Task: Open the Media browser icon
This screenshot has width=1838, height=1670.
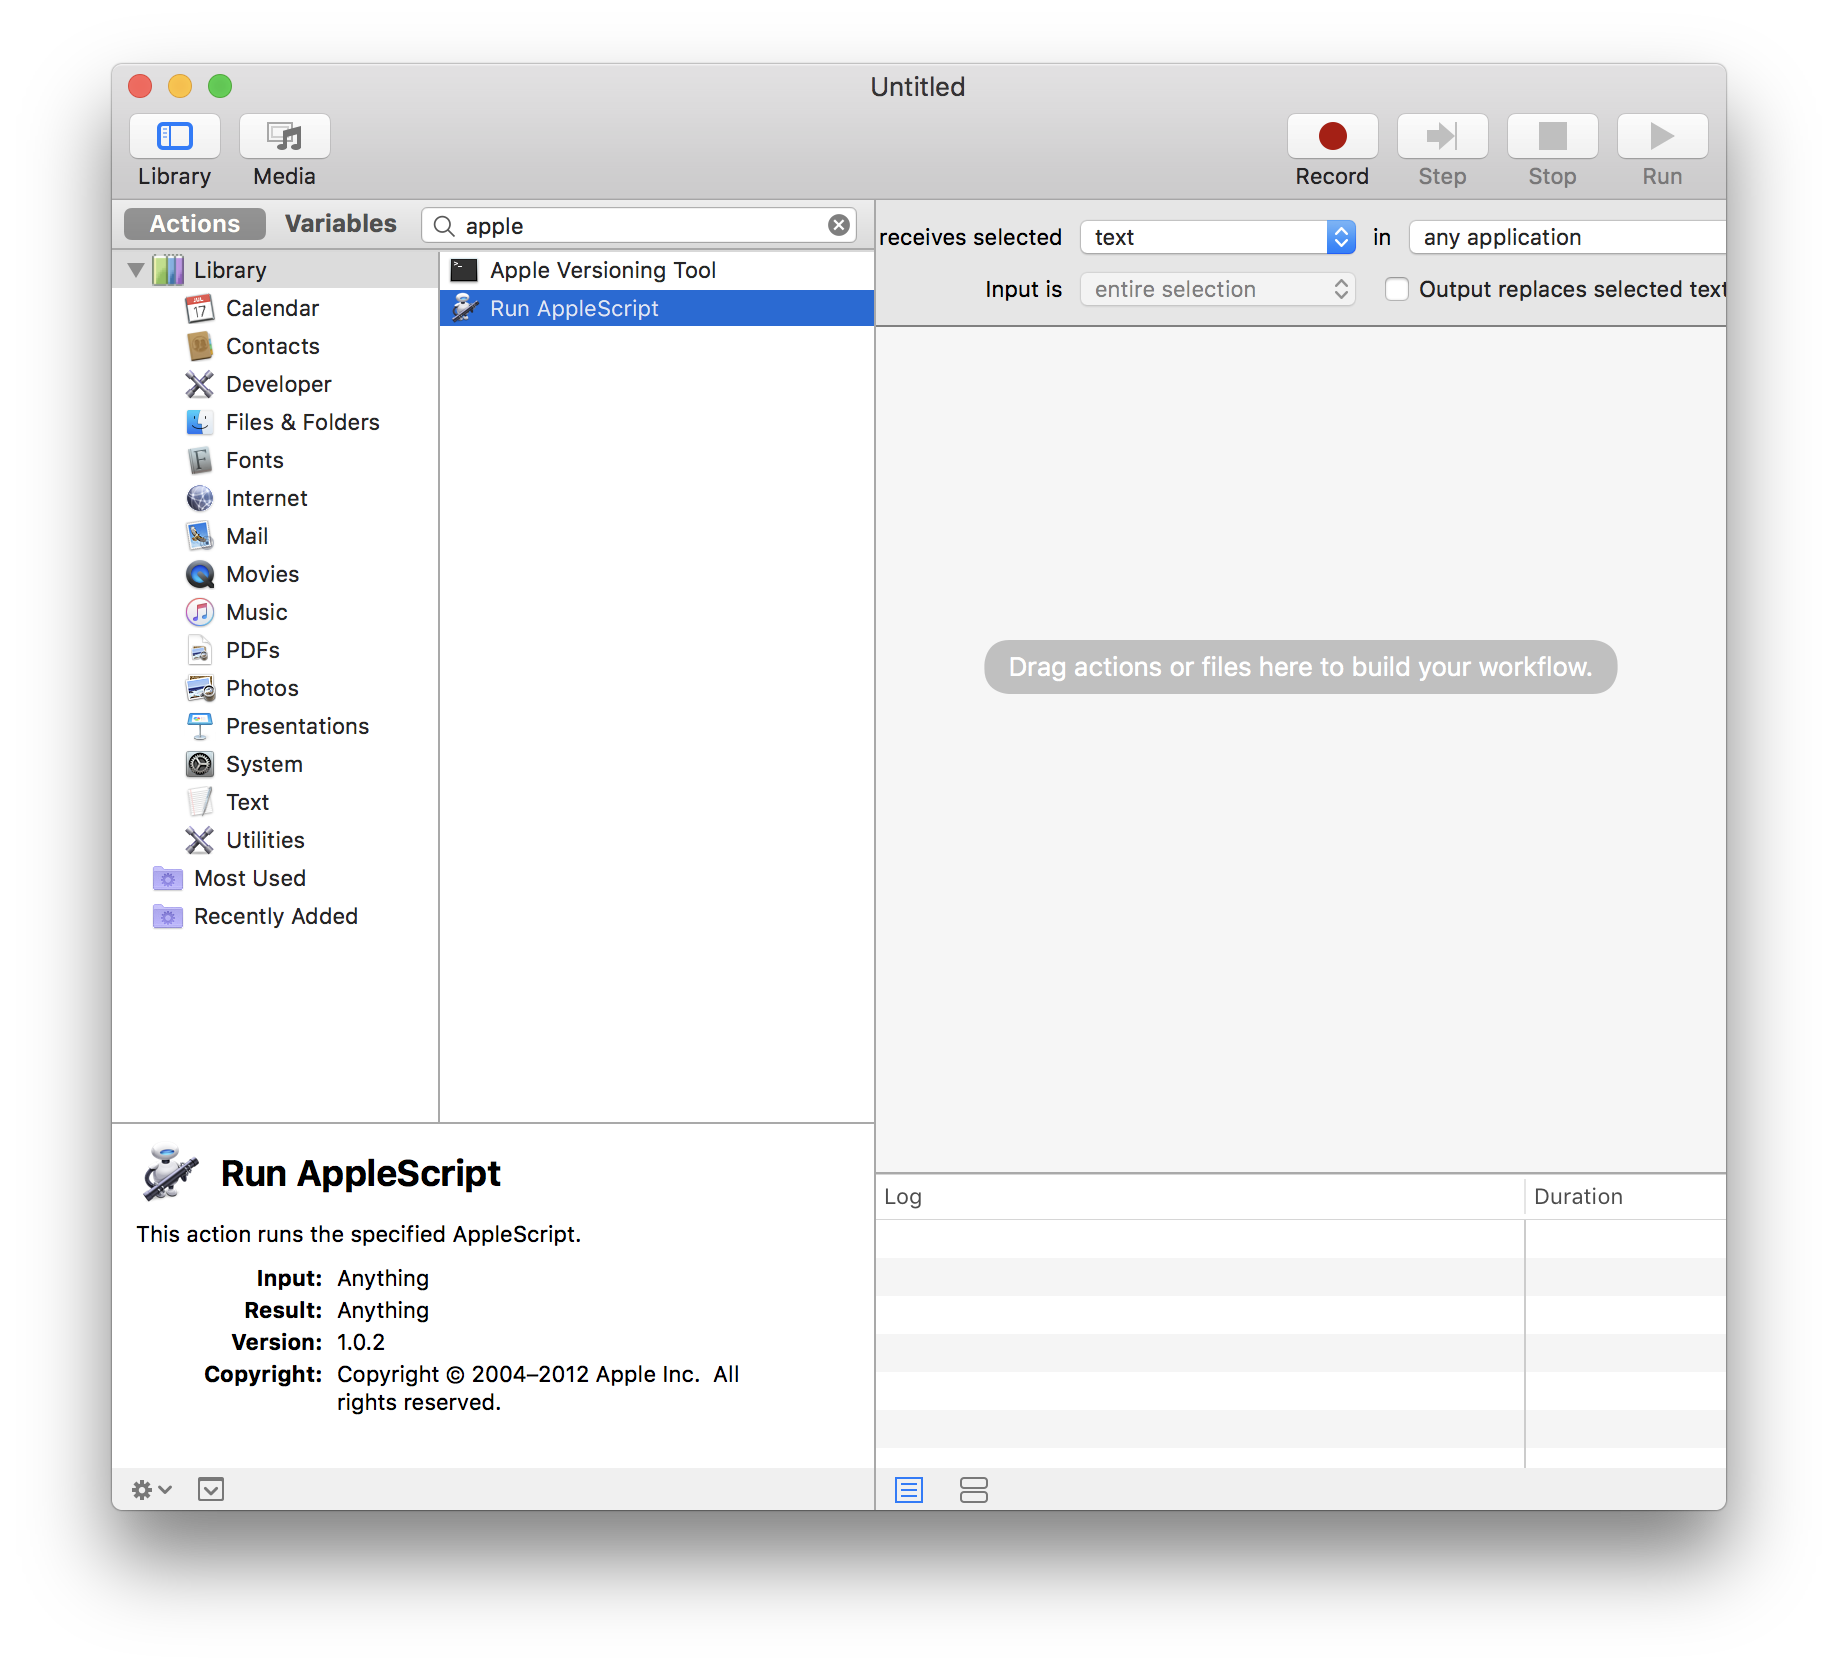Action: point(284,136)
